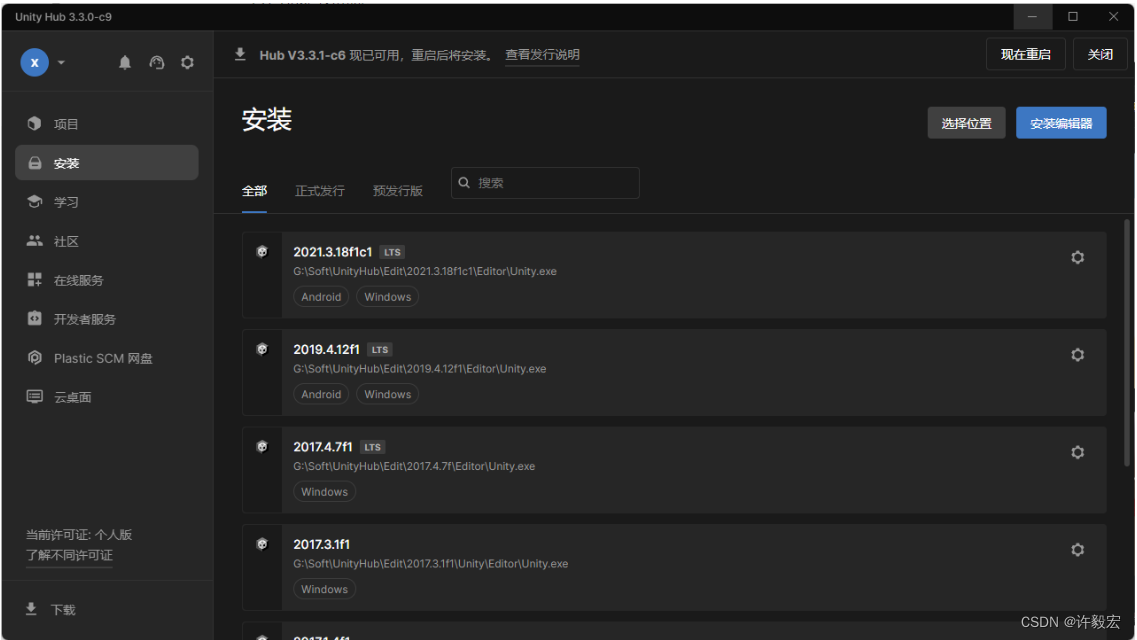This screenshot has width=1137, height=640.
Task: Click the 2017.3.1f1 Unity.exe path
Action: (431, 563)
